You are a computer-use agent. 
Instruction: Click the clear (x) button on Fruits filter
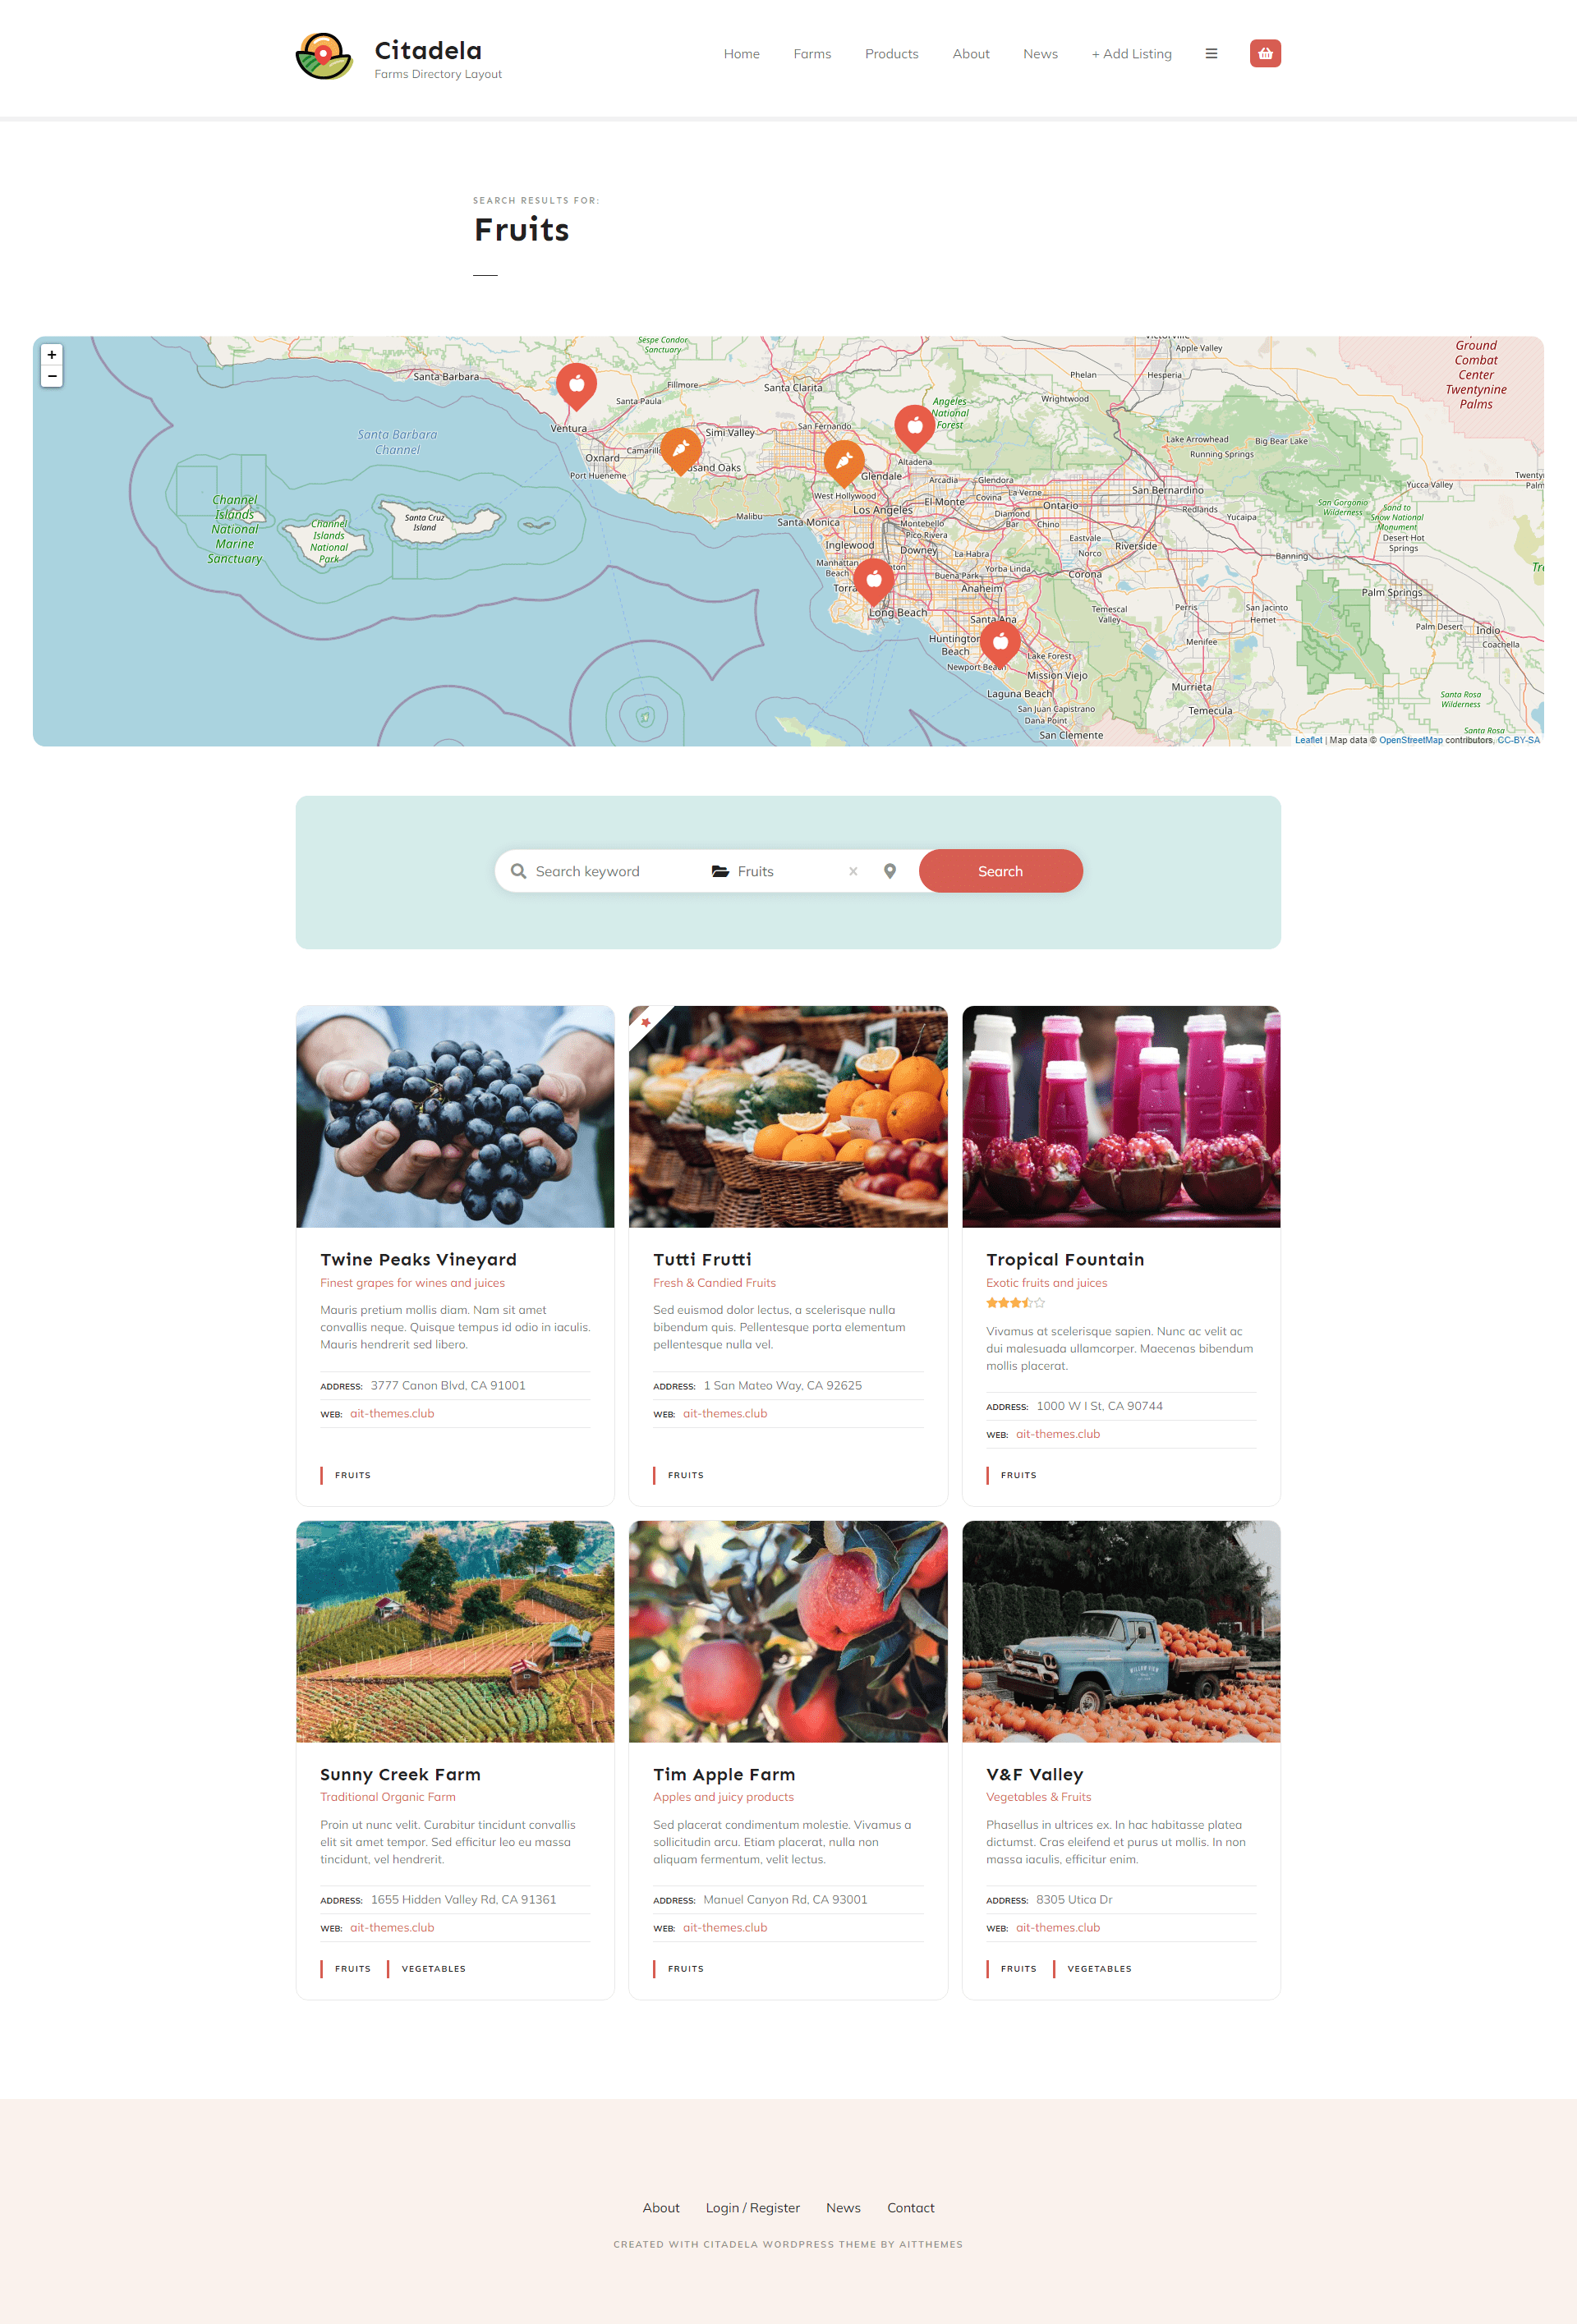click(x=853, y=870)
